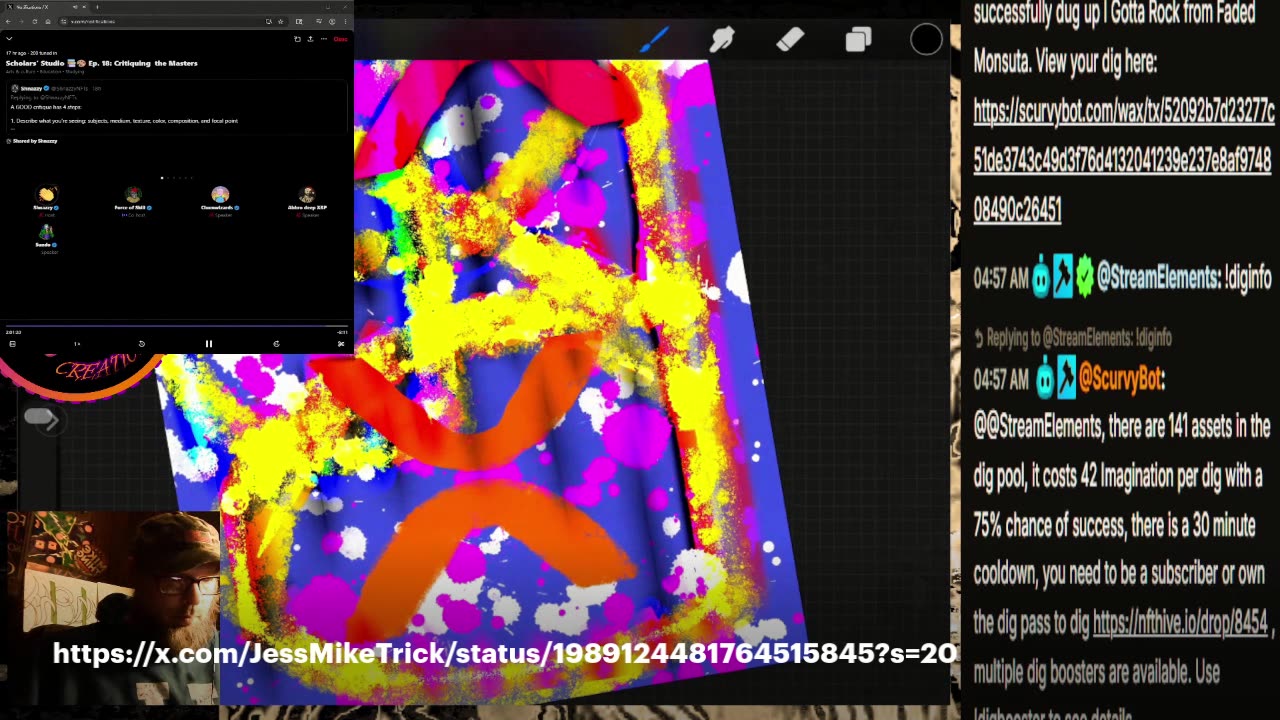The image size is (1280, 720).
Task: Select the Eraser tool in Procreate
Action: tap(790, 40)
